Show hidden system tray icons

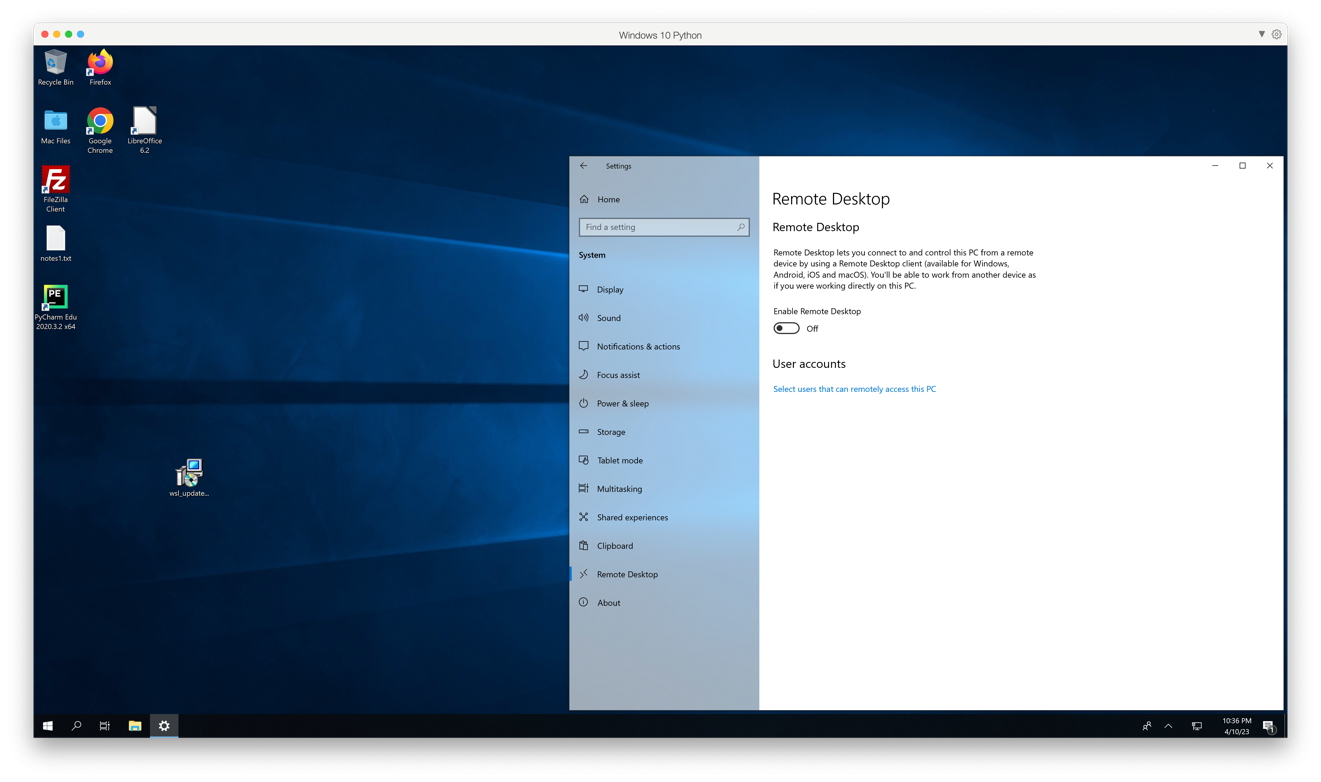point(1168,726)
